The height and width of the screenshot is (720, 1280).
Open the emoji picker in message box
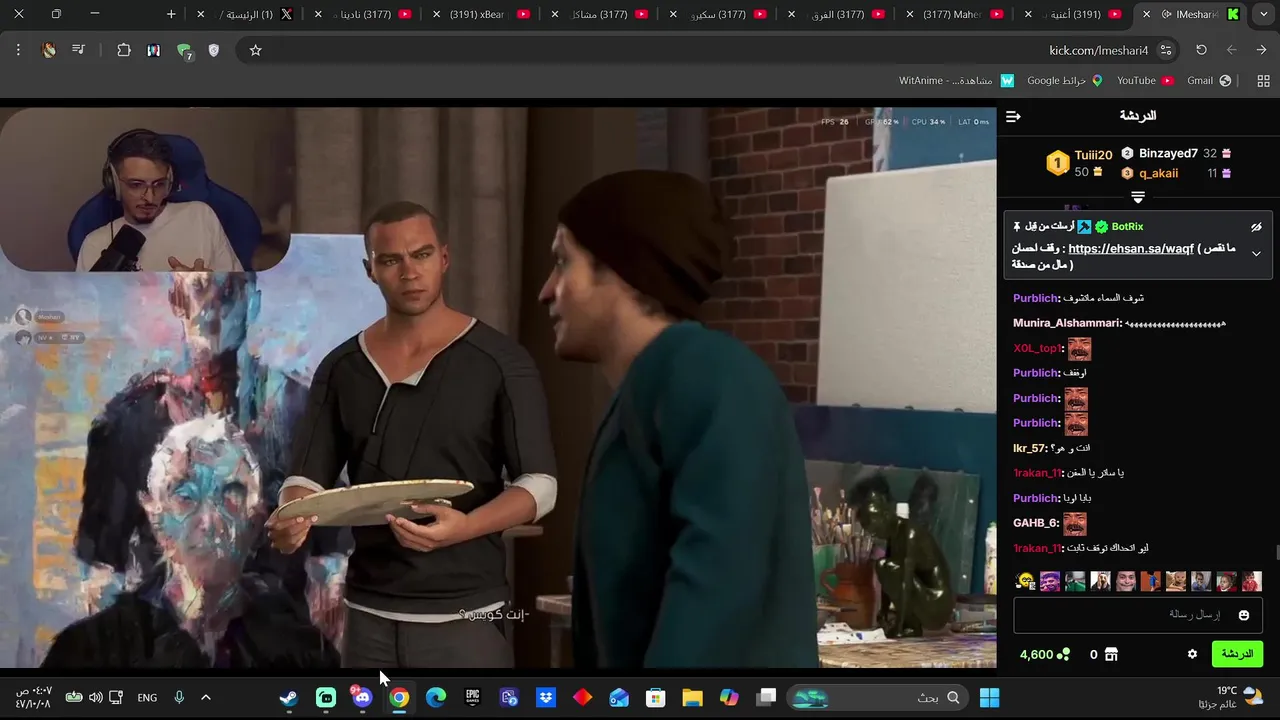click(1244, 615)
